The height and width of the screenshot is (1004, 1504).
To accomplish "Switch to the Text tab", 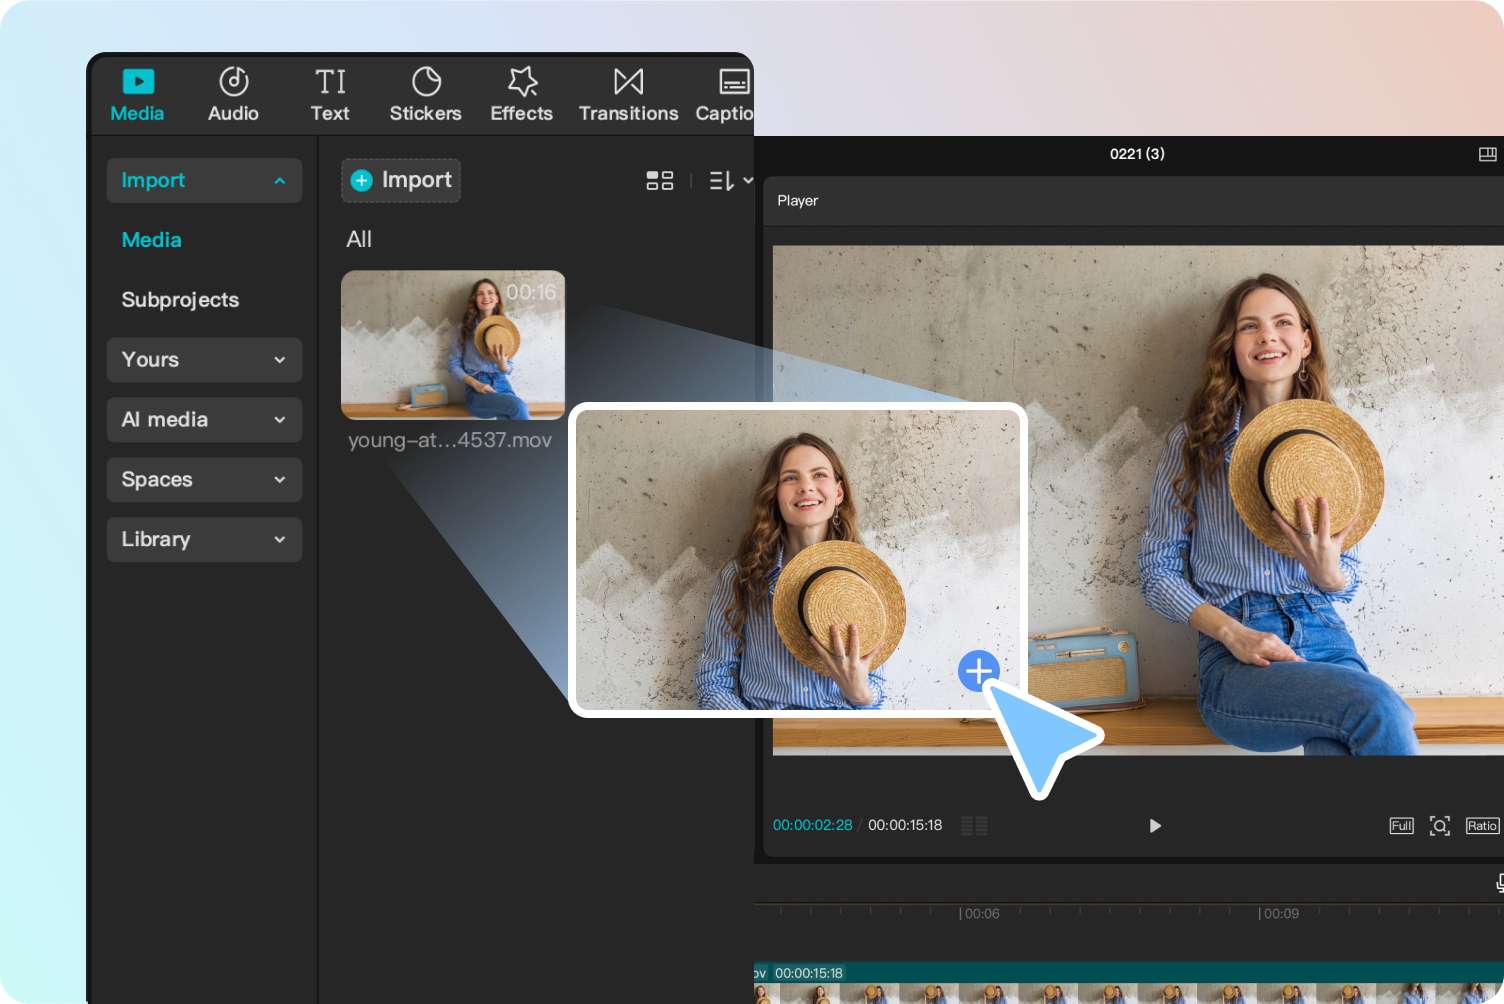I will pyautogui.click(x=330, y=93).
